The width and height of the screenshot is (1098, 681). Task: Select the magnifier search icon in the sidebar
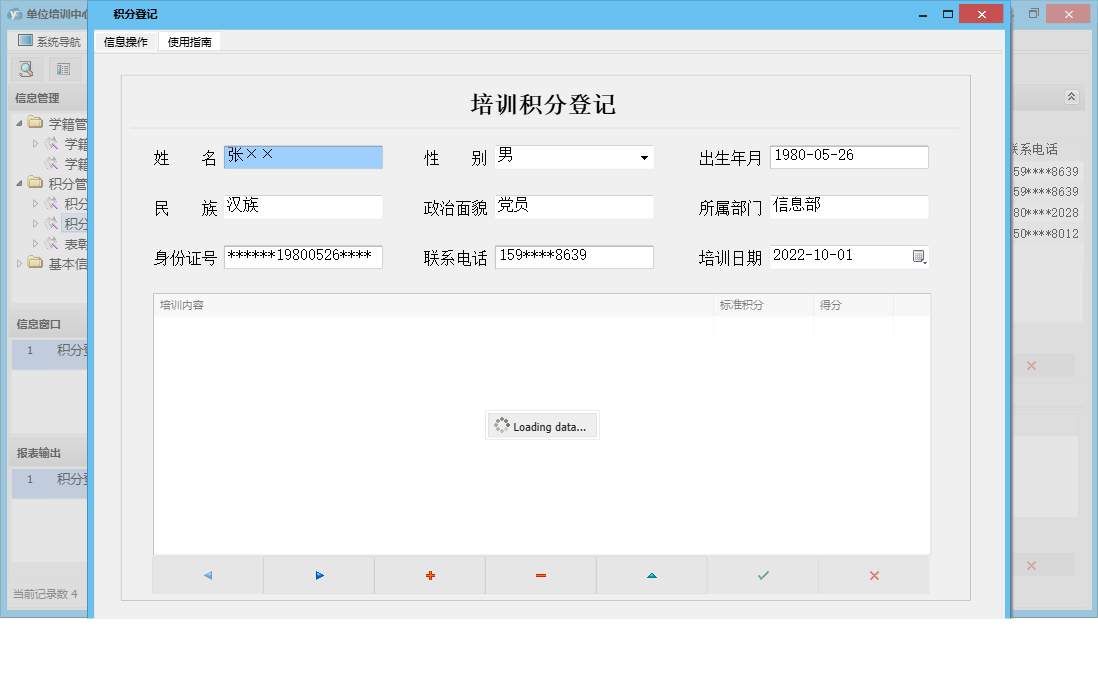pyautogui.click(x=25, y=69)
